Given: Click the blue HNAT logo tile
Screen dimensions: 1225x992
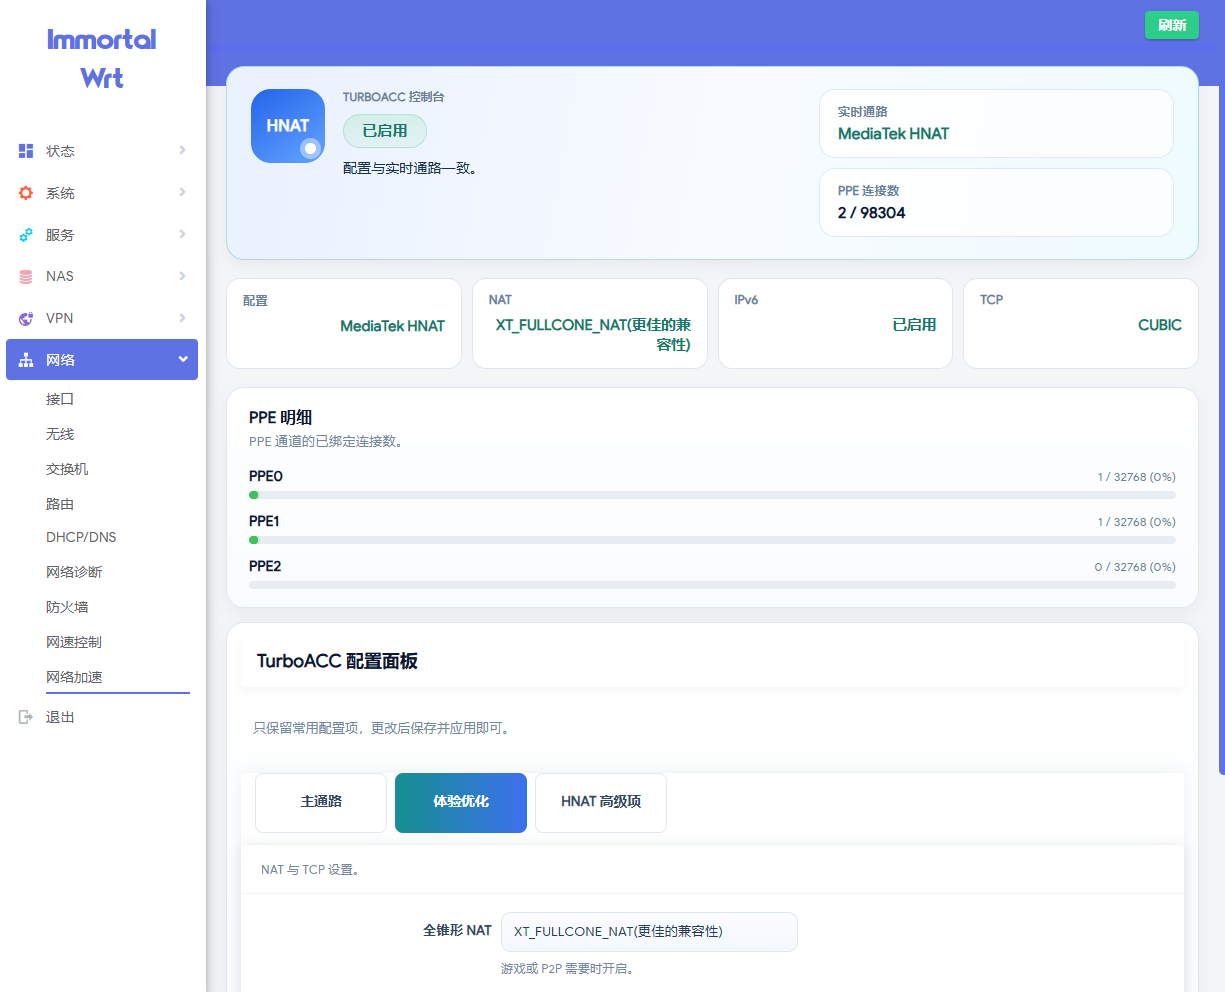Looking at the screenshot, I should click(x=288, y=126).
